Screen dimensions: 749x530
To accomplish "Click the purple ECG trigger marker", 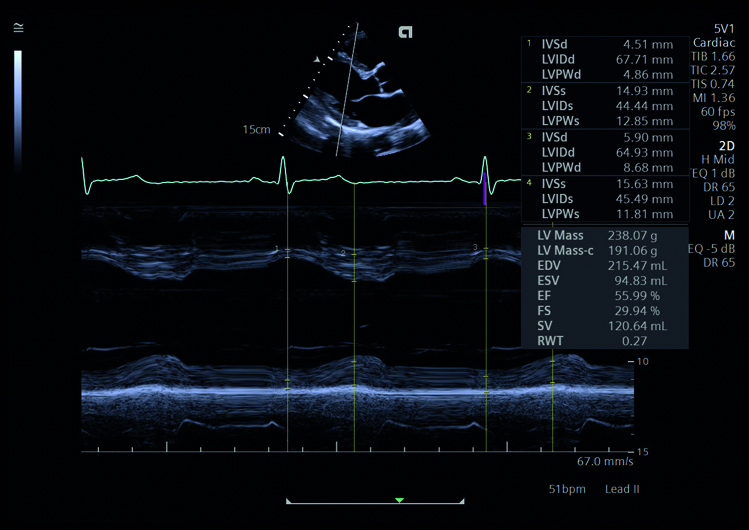I will [x=485, y=190].
